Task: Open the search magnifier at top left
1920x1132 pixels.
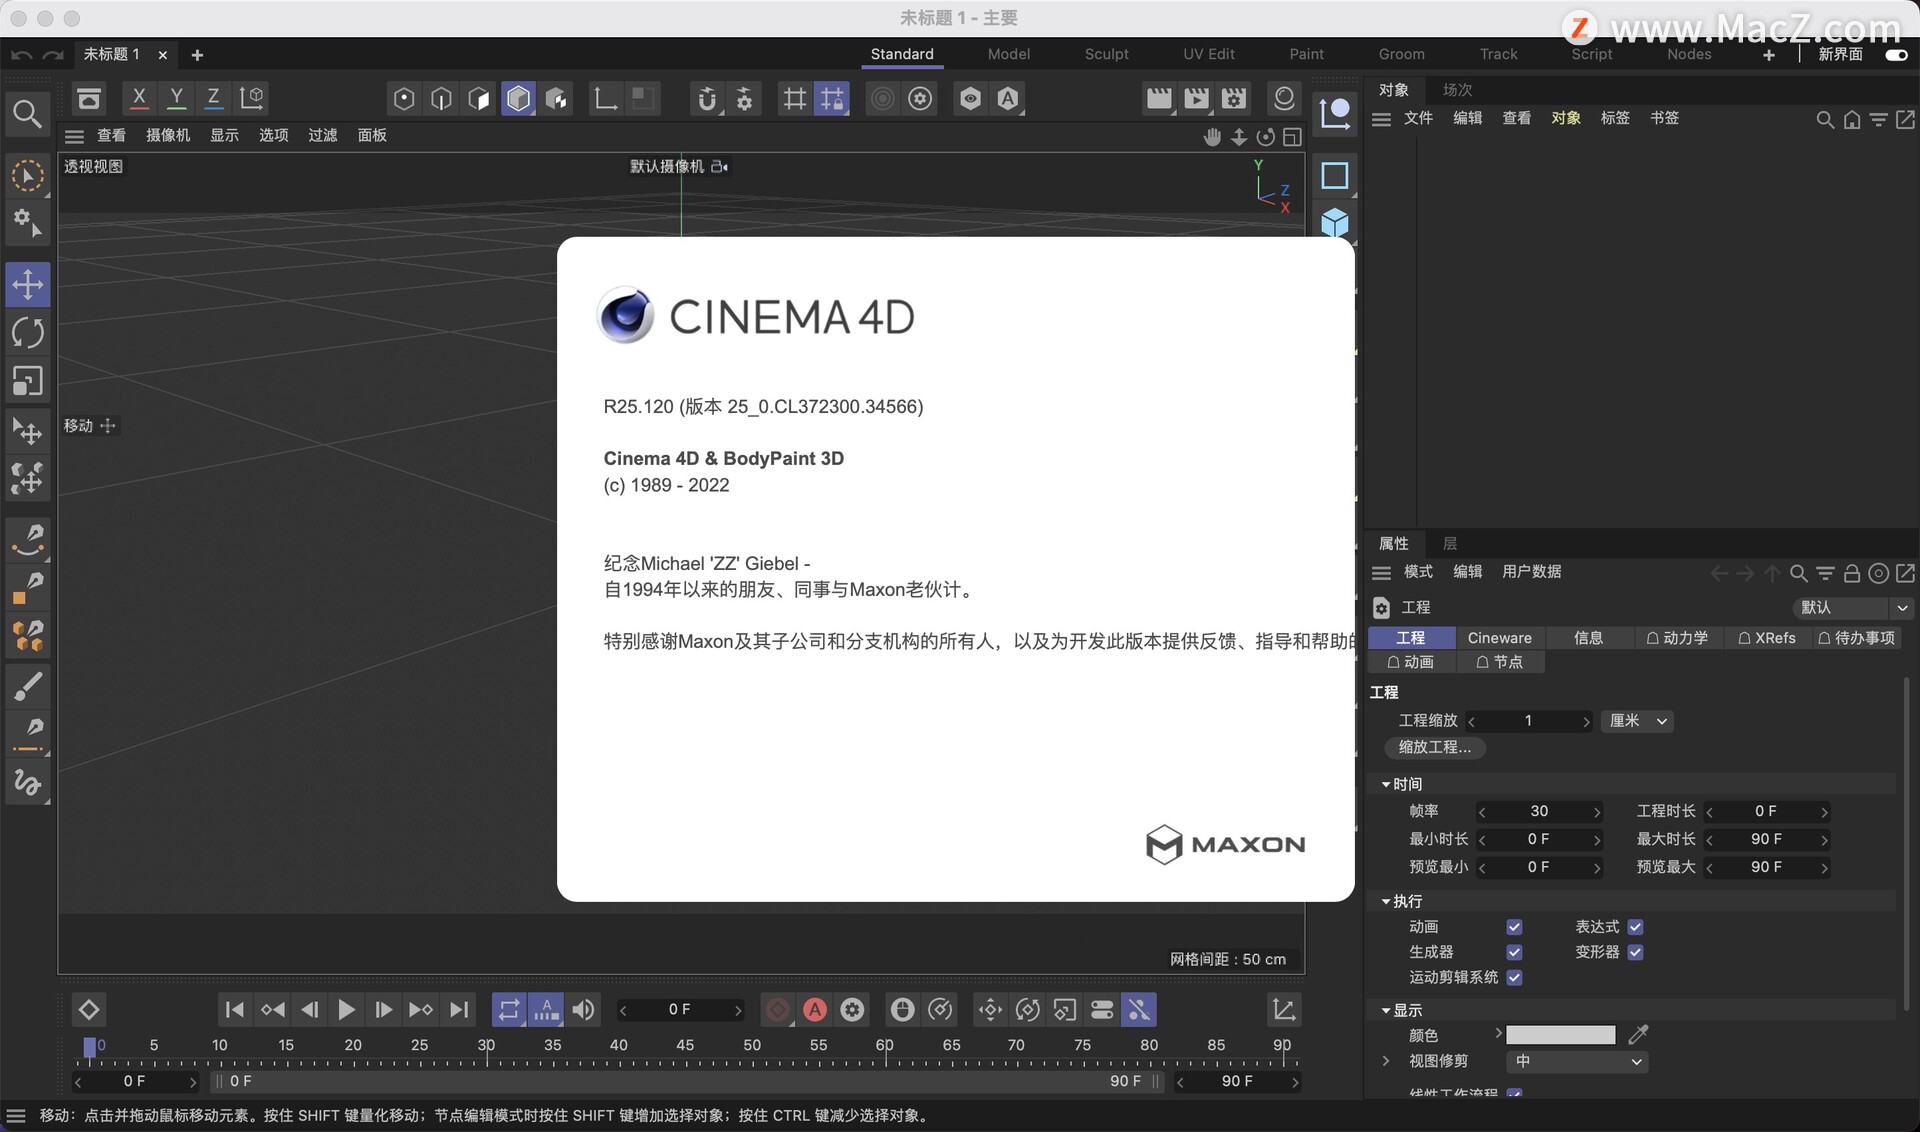Action: pos(27,114)
